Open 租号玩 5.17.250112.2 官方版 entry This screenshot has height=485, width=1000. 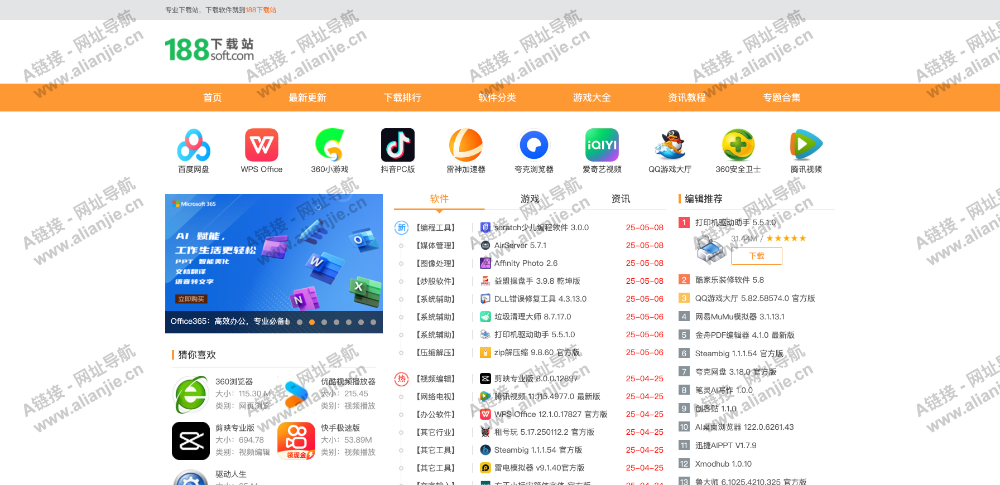pyautogui.click(x=544, y=432)
